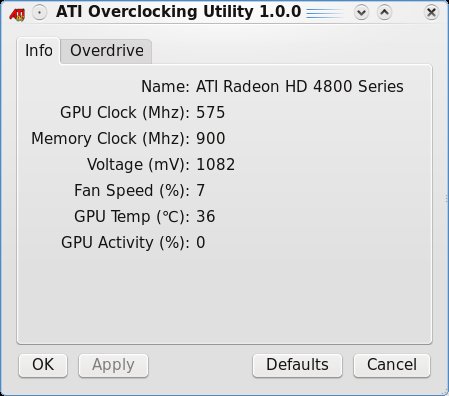The width and height of the screenshot is (449, 396).
Task: Open the window menu via ATI logo icon
Action: point(17,14)
